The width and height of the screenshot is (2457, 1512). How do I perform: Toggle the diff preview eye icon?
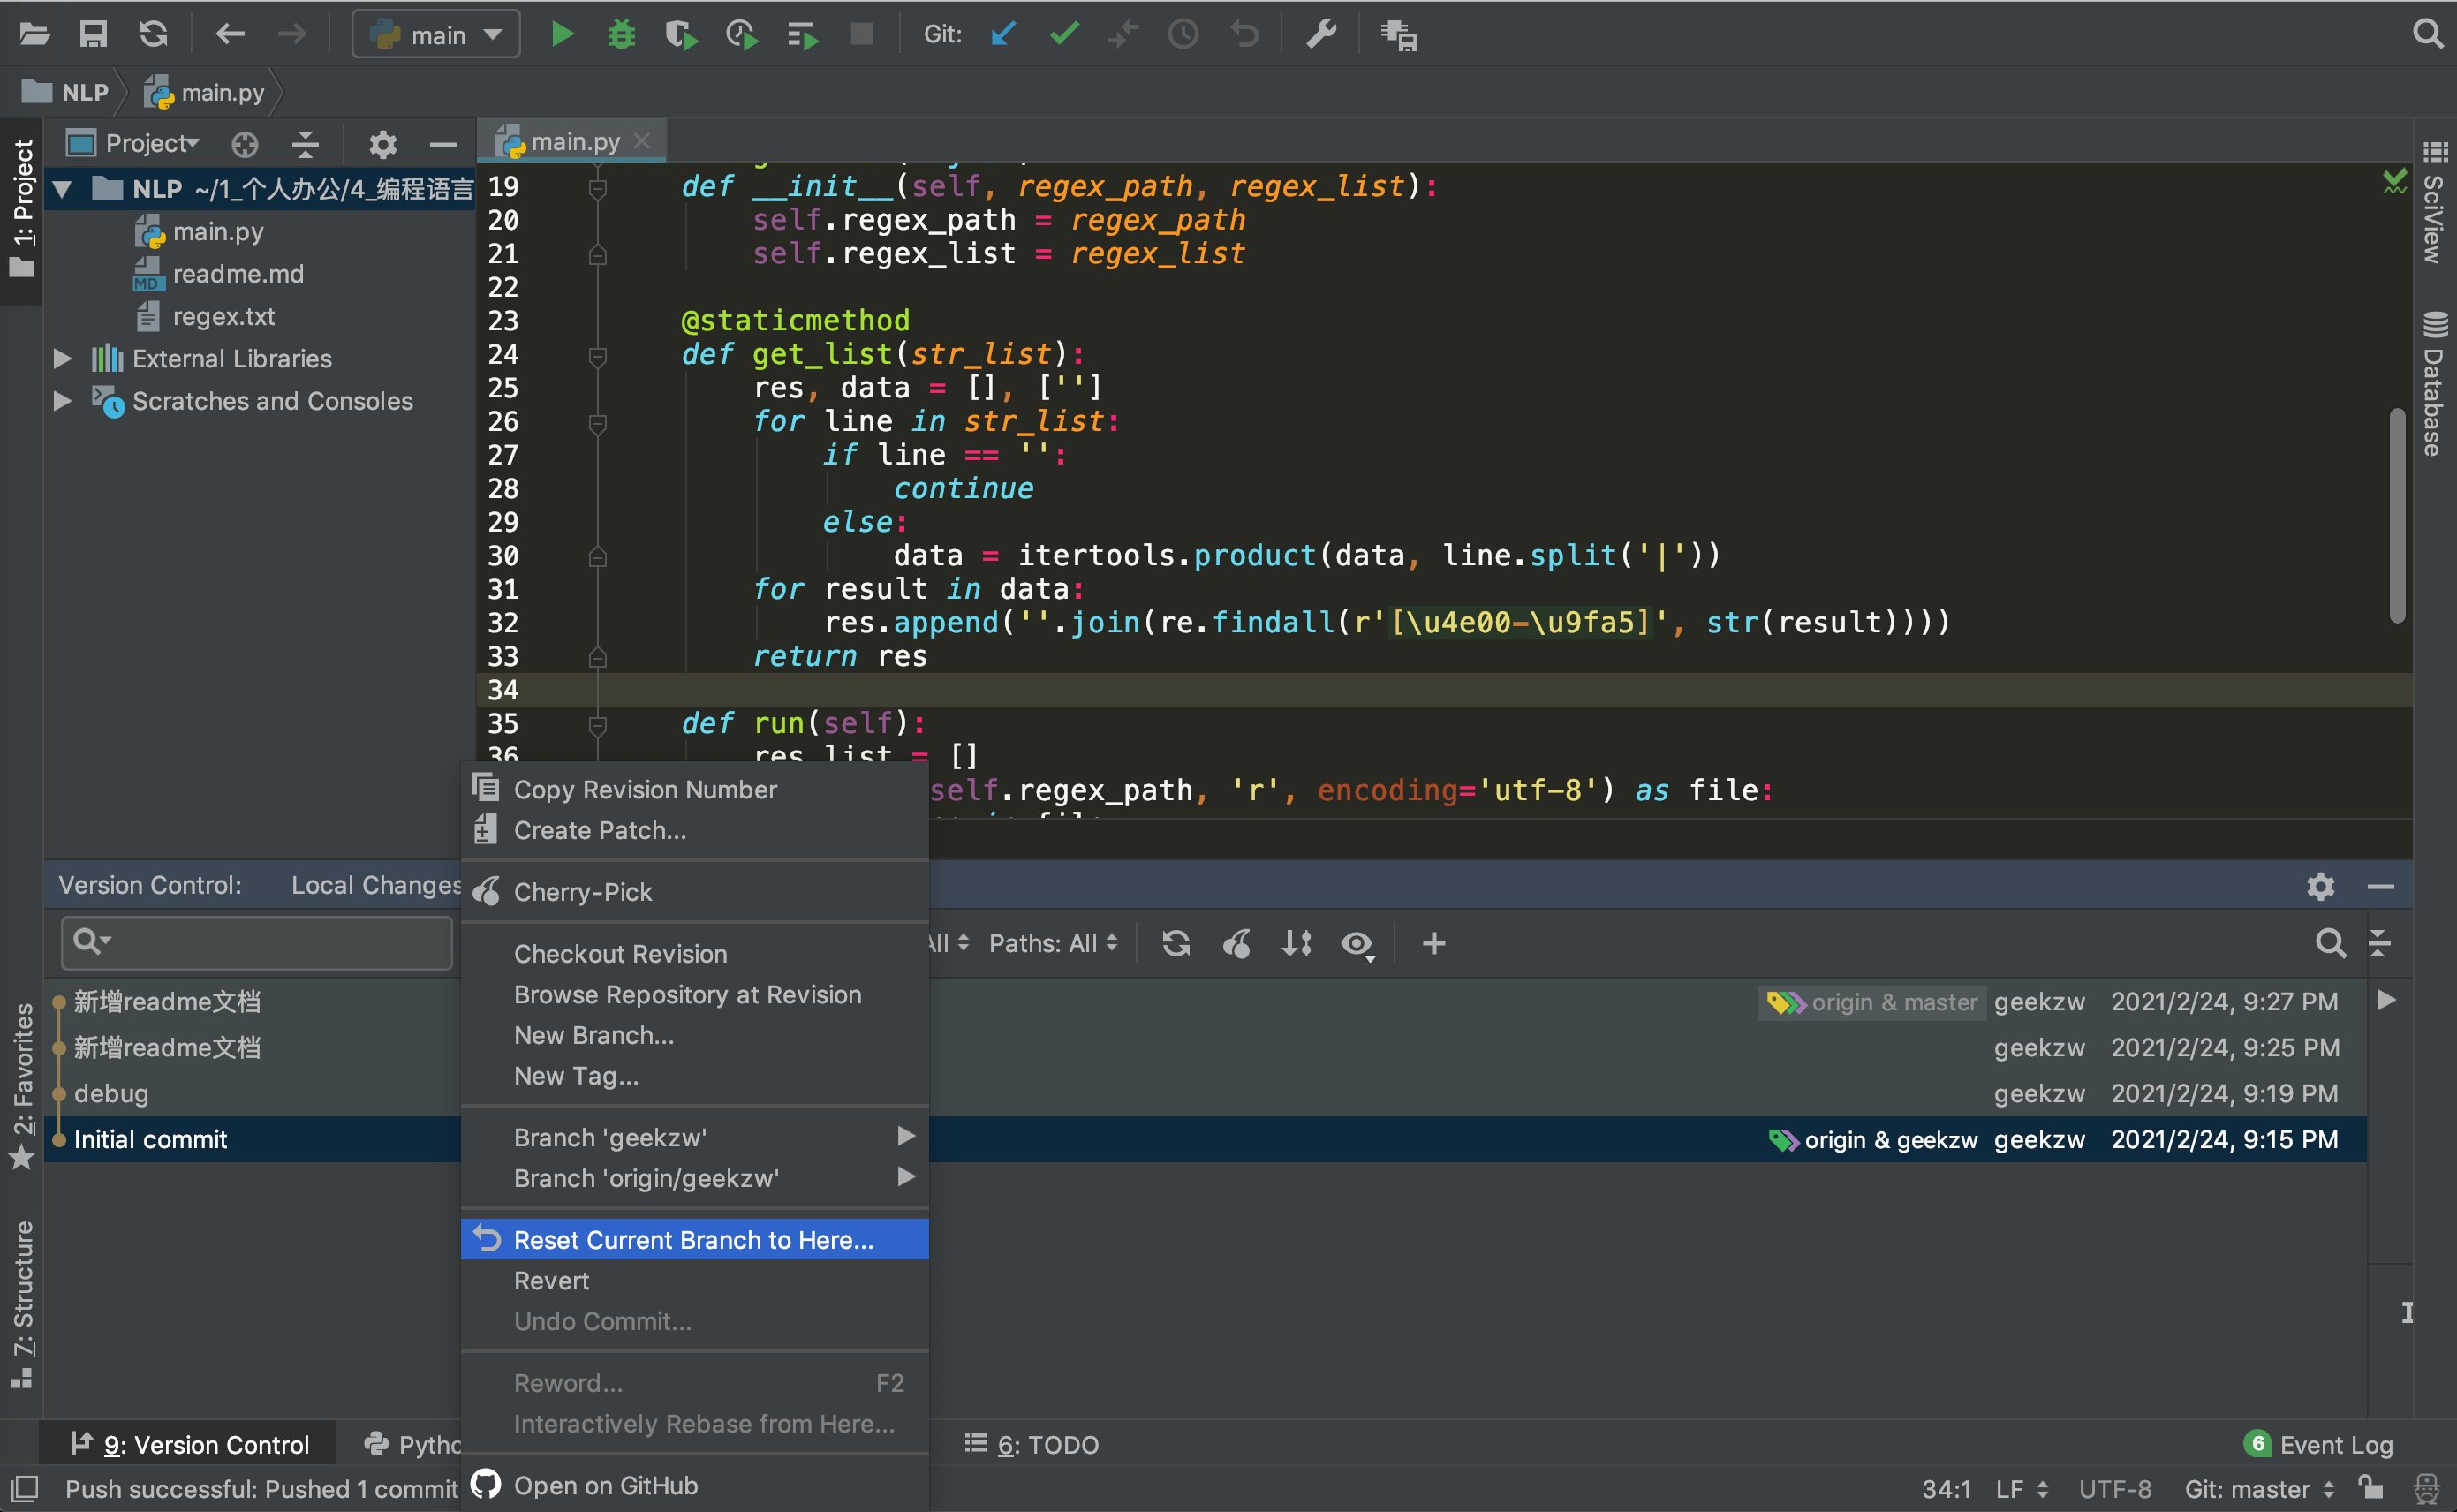pyautogui.click(x=1357, y=943)
